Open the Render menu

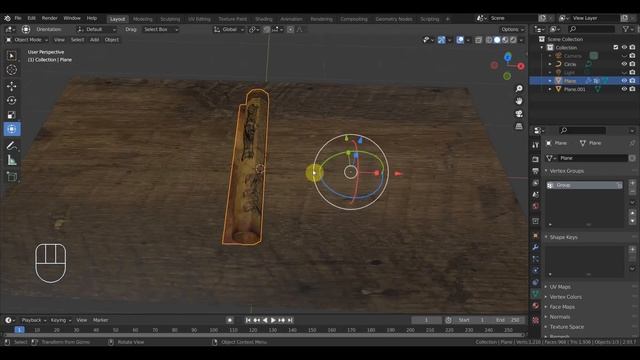(49, 18)
